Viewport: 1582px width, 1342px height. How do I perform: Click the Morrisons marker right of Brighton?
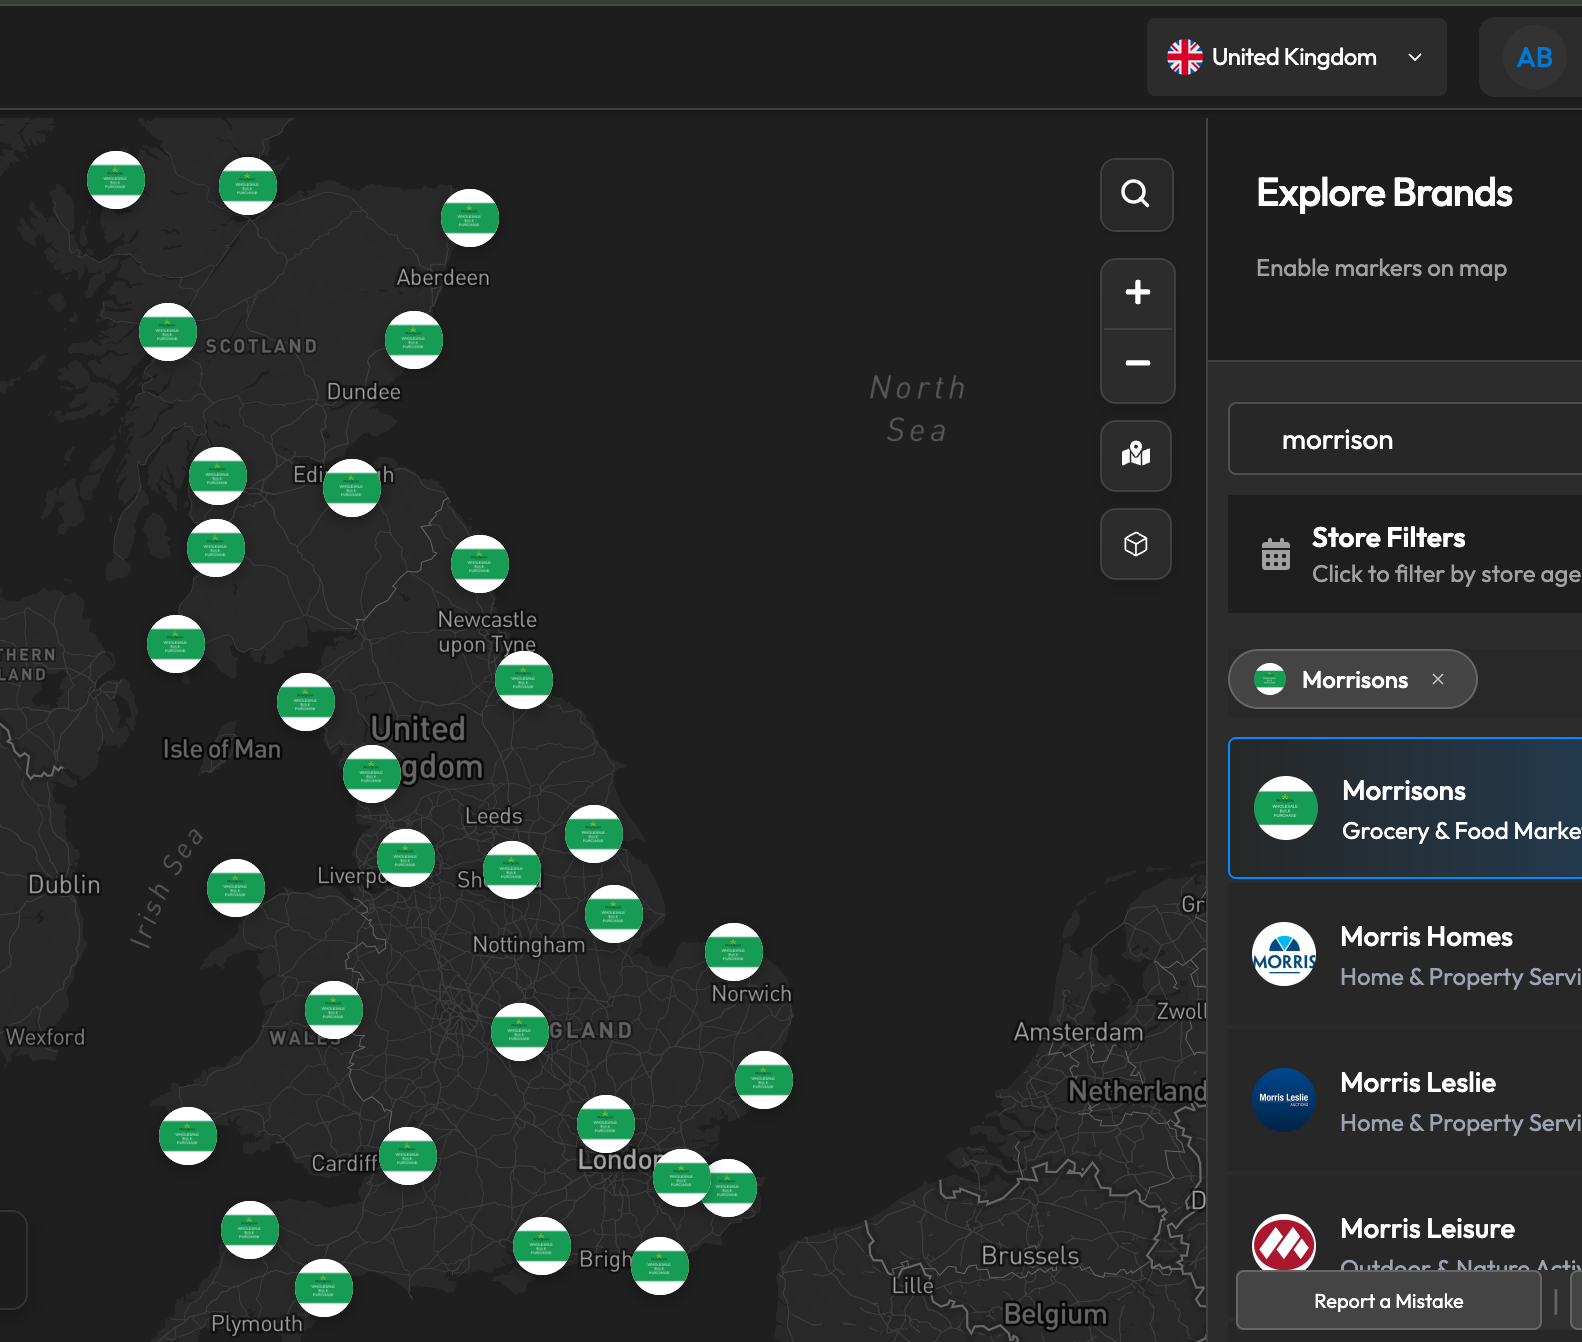tap(660, 1266)
